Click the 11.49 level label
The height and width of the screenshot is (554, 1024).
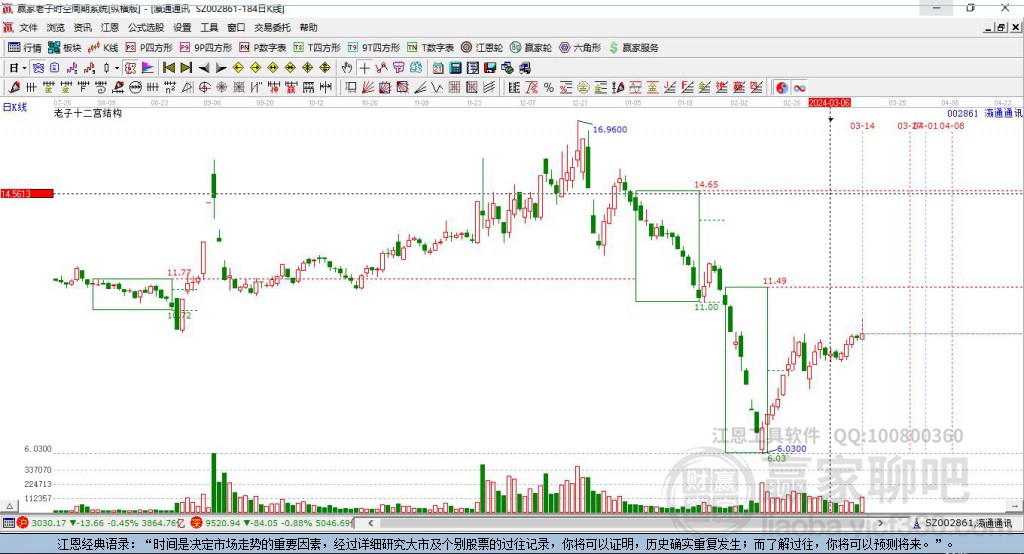click(775, 281)
